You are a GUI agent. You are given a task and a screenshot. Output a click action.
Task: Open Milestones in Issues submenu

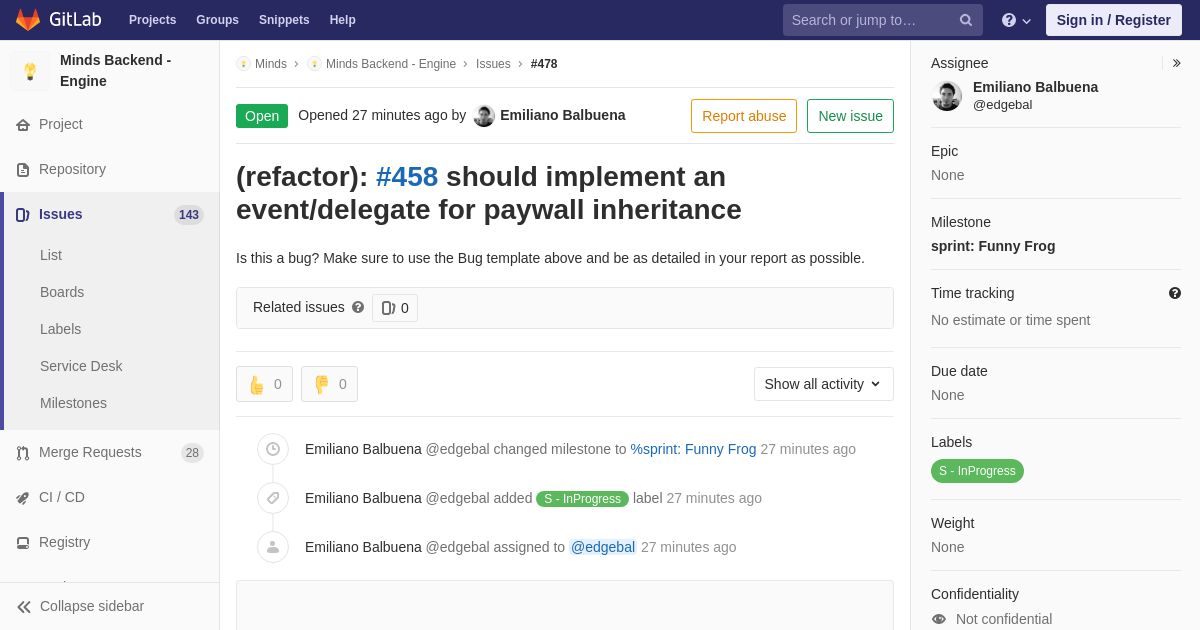(x=73, y=403)
